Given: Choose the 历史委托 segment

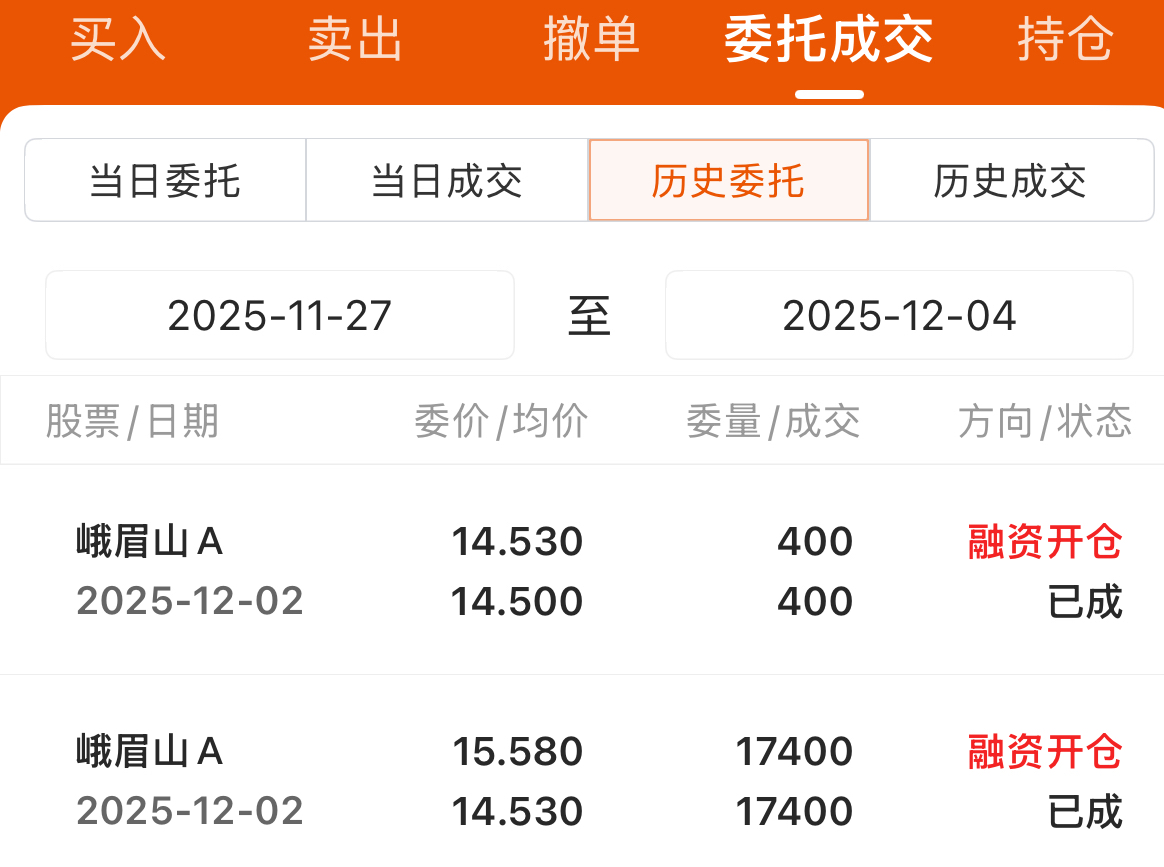Looking at the screenshot, I should click(x=729, y=181).
